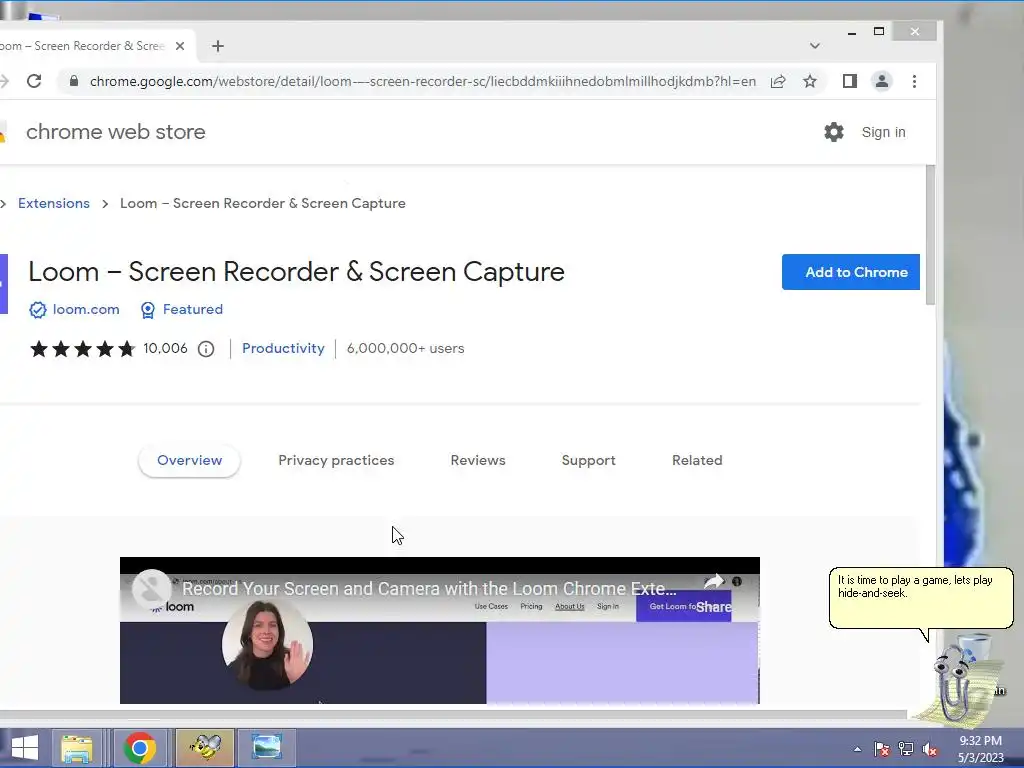The width and height of the screenshot is (1024, 768).
Task: Click the Add to Chrome button
Action: point(850,272)
